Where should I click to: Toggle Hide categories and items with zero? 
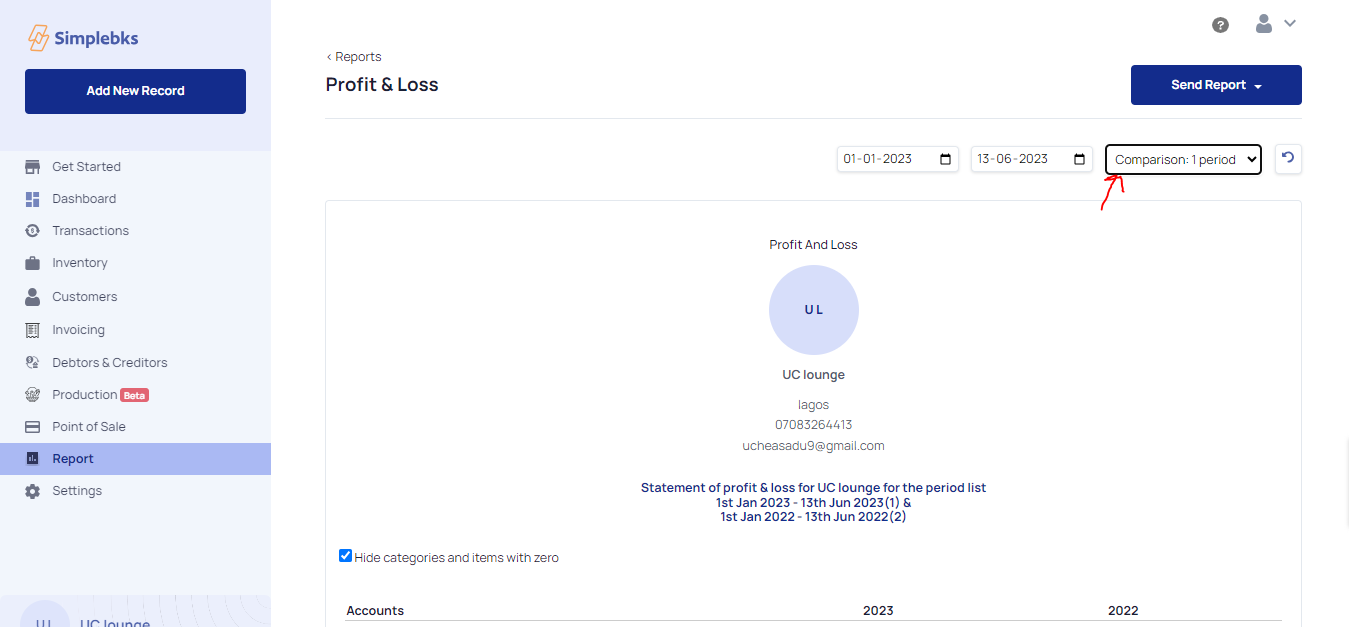point(346,556)
